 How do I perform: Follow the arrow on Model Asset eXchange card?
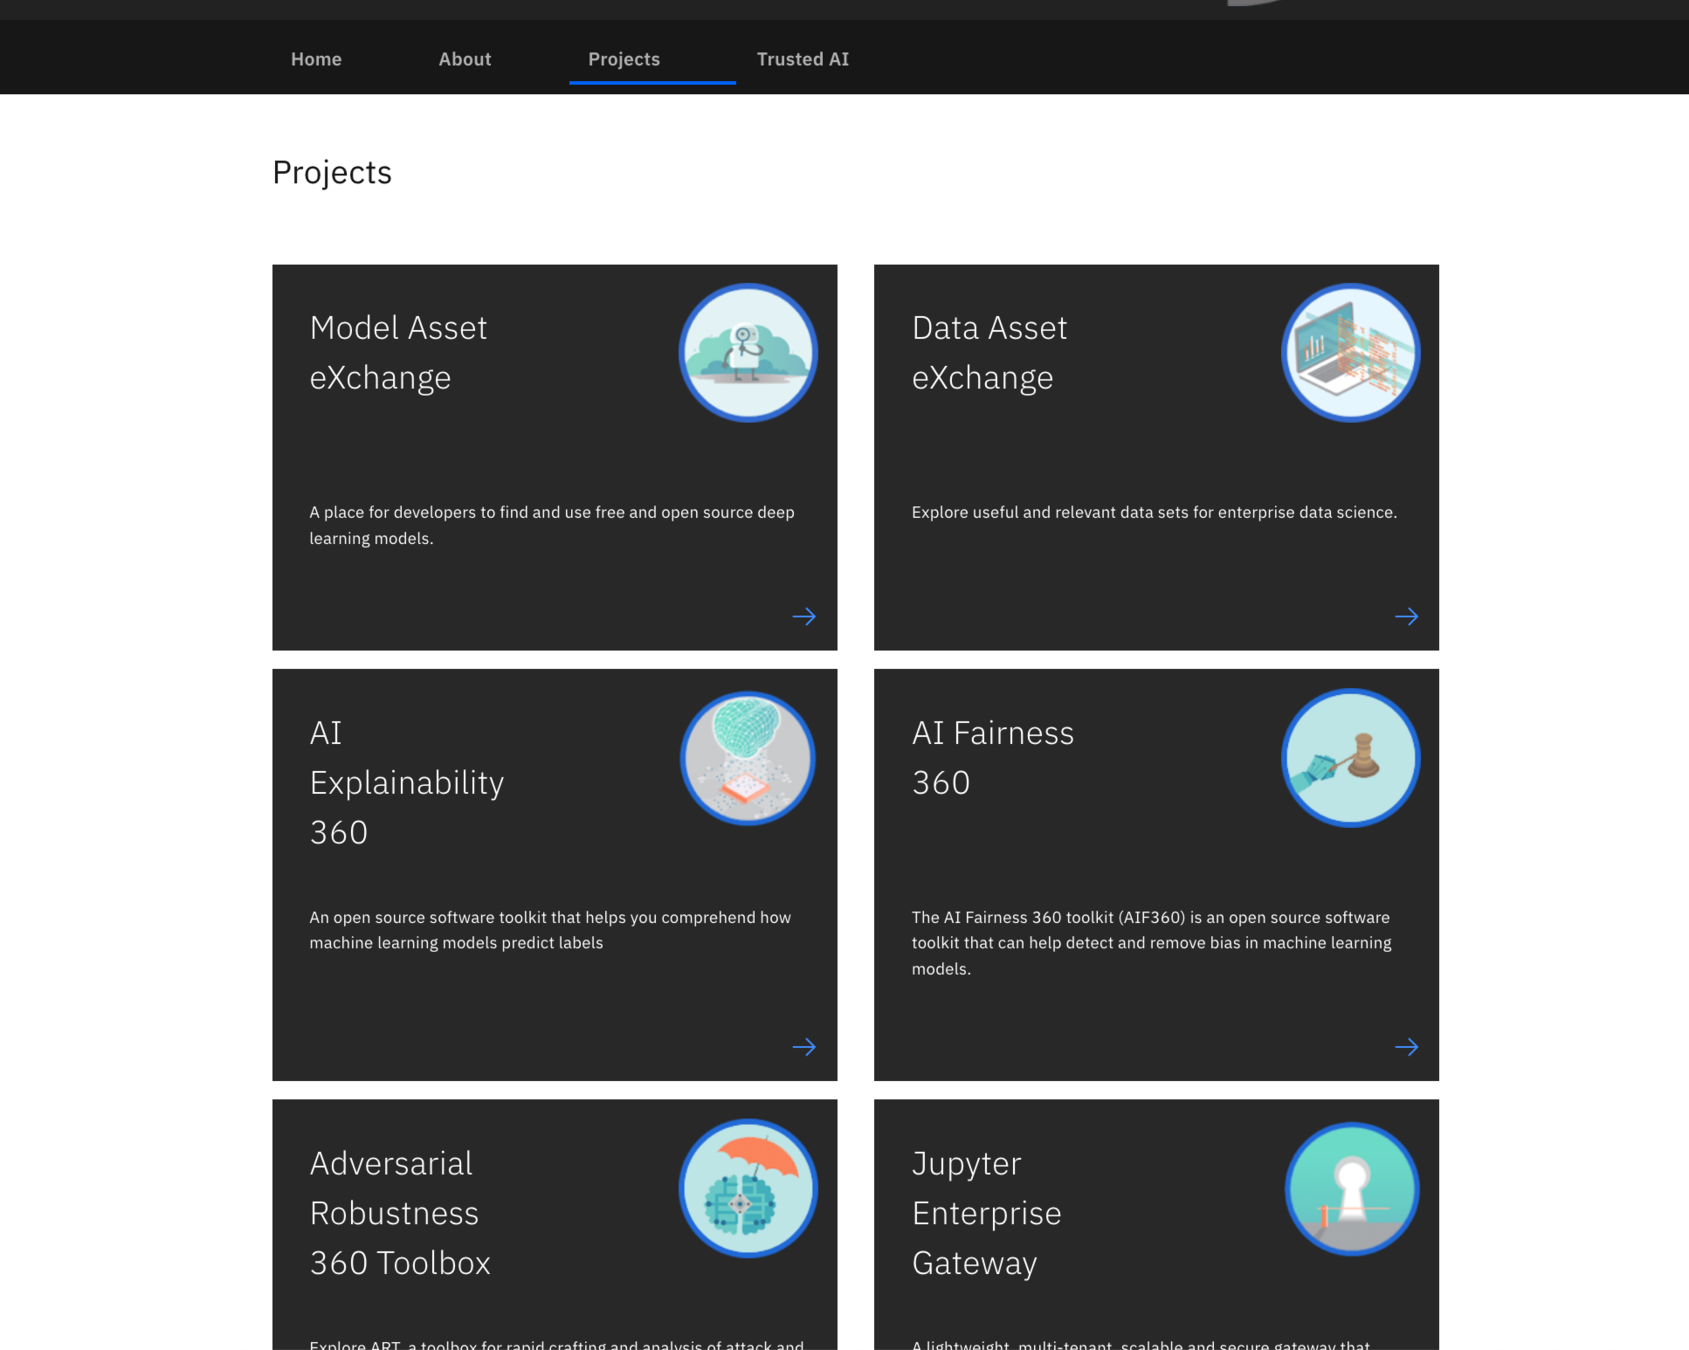pyautogui.click(x=804, y=616)
